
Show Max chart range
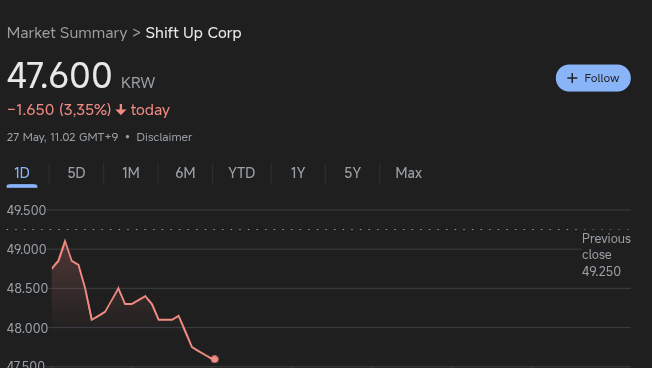pos(409,173)
